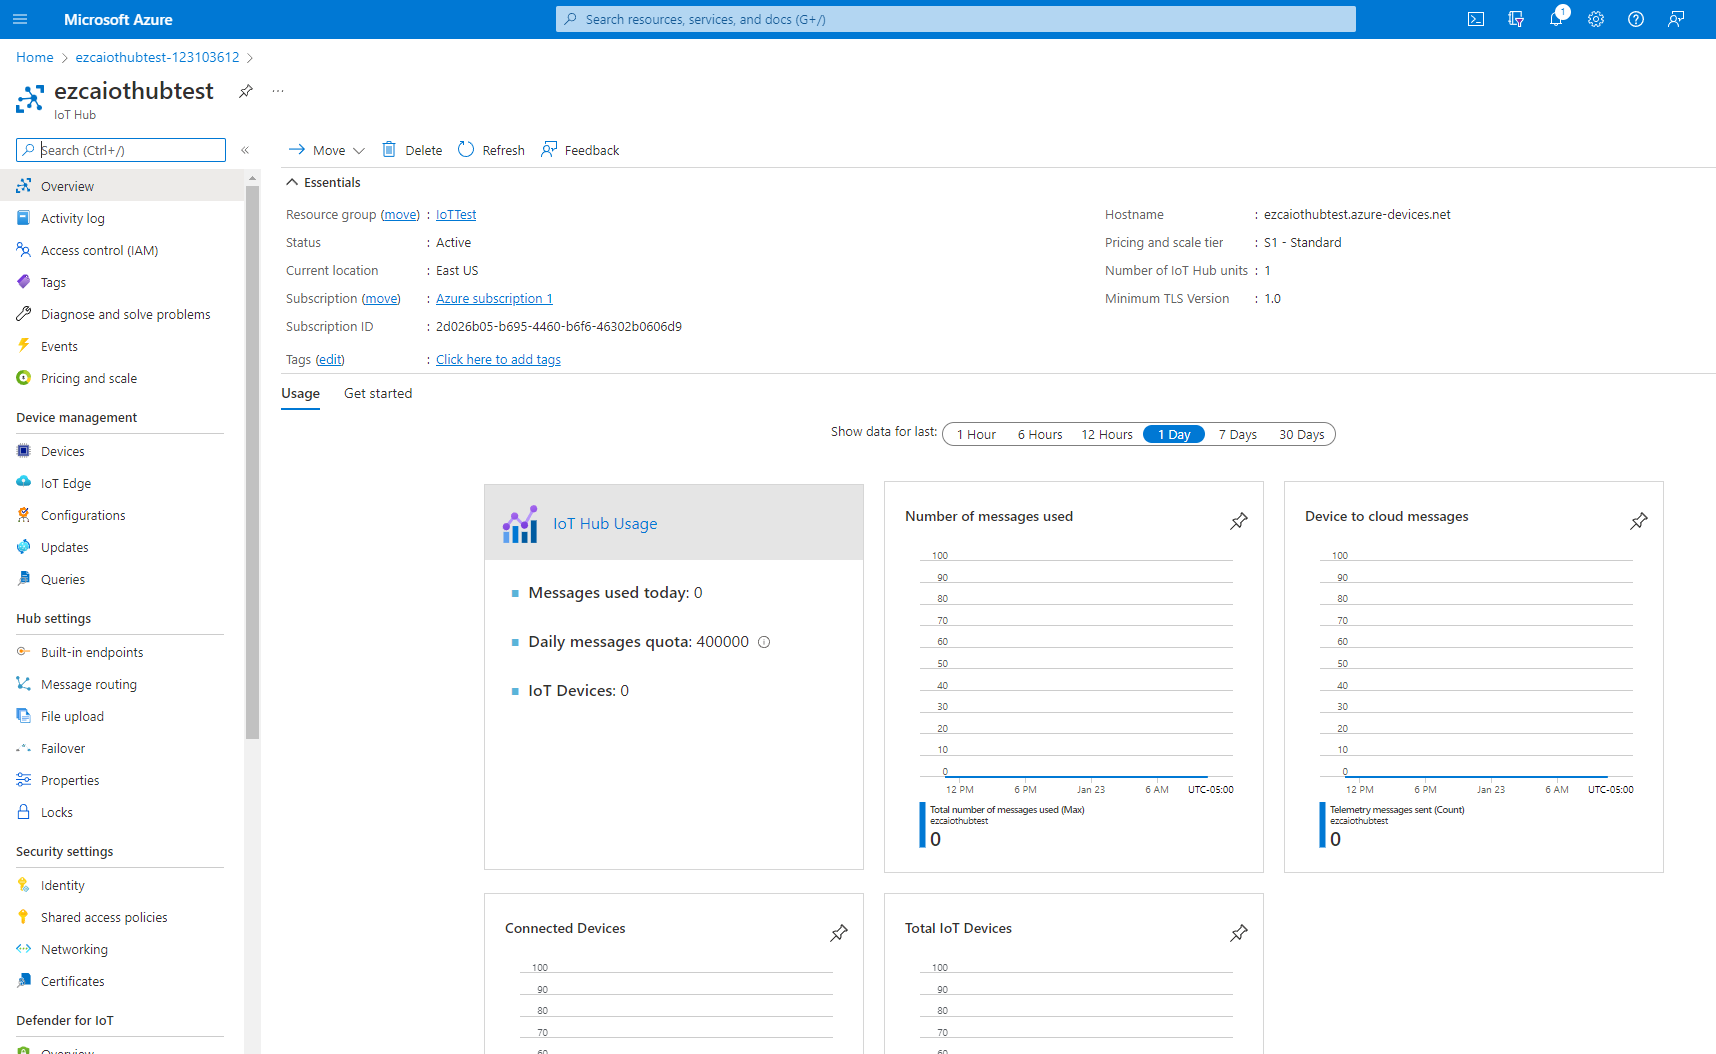Select the 30 Days time range
Screen dimensions: 1716x1054
(x=1302, y=434)
